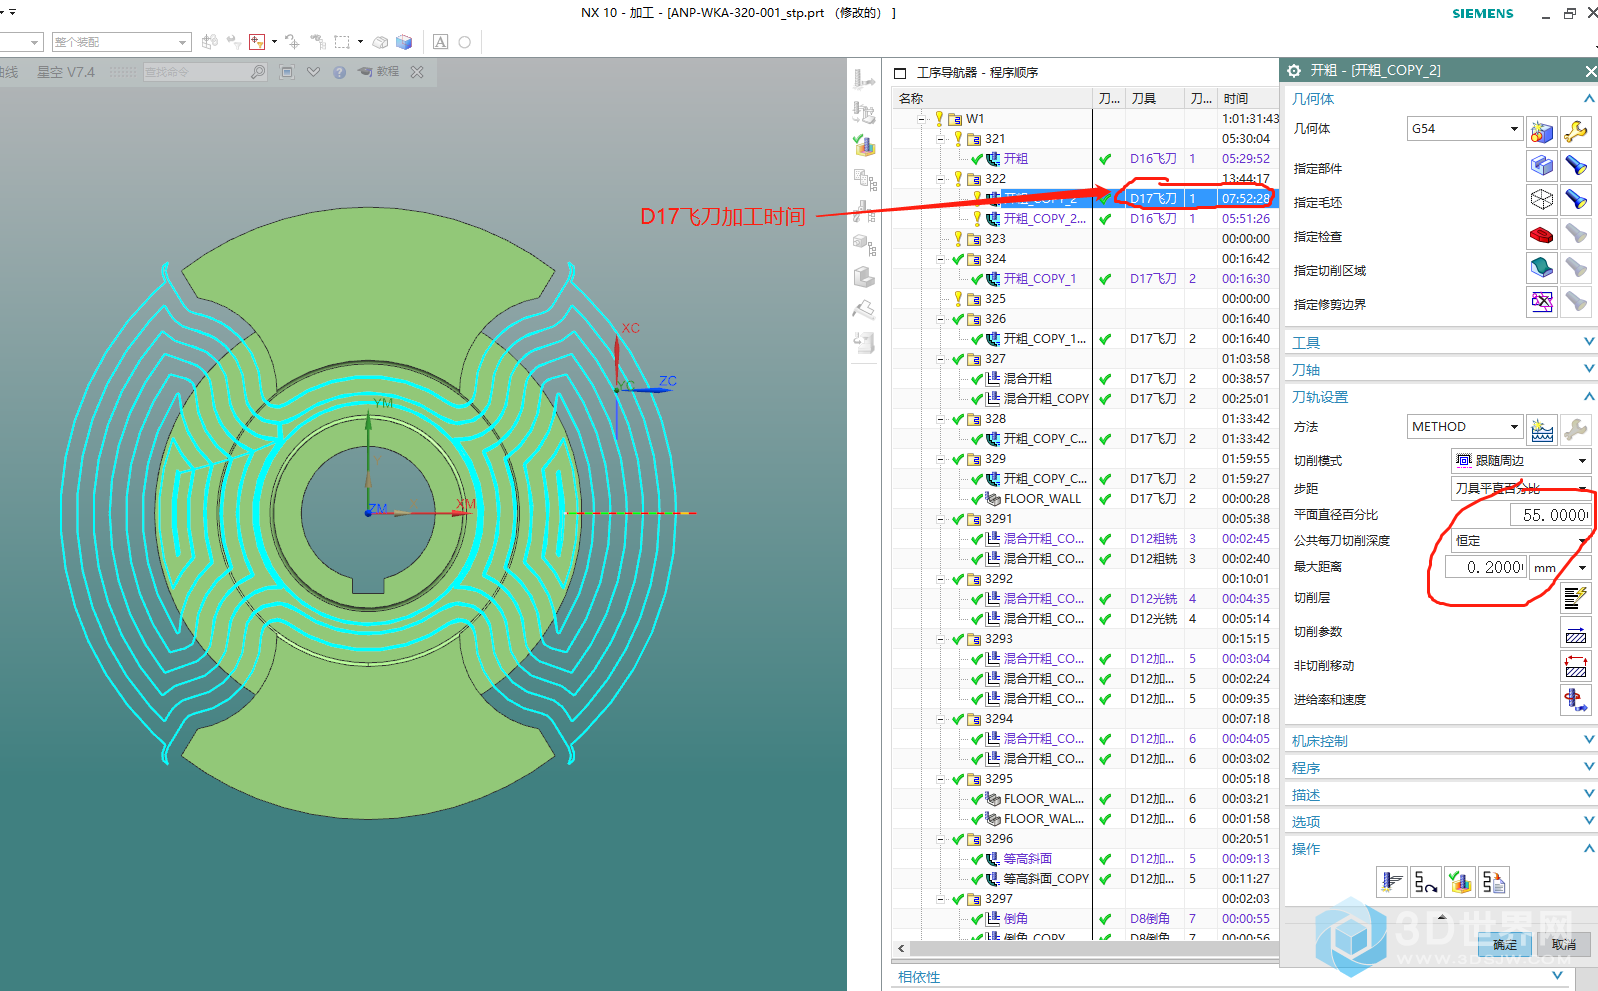Select the 混合开粗_COPY operation
1598x991 pixels.
coord(1046,398)
